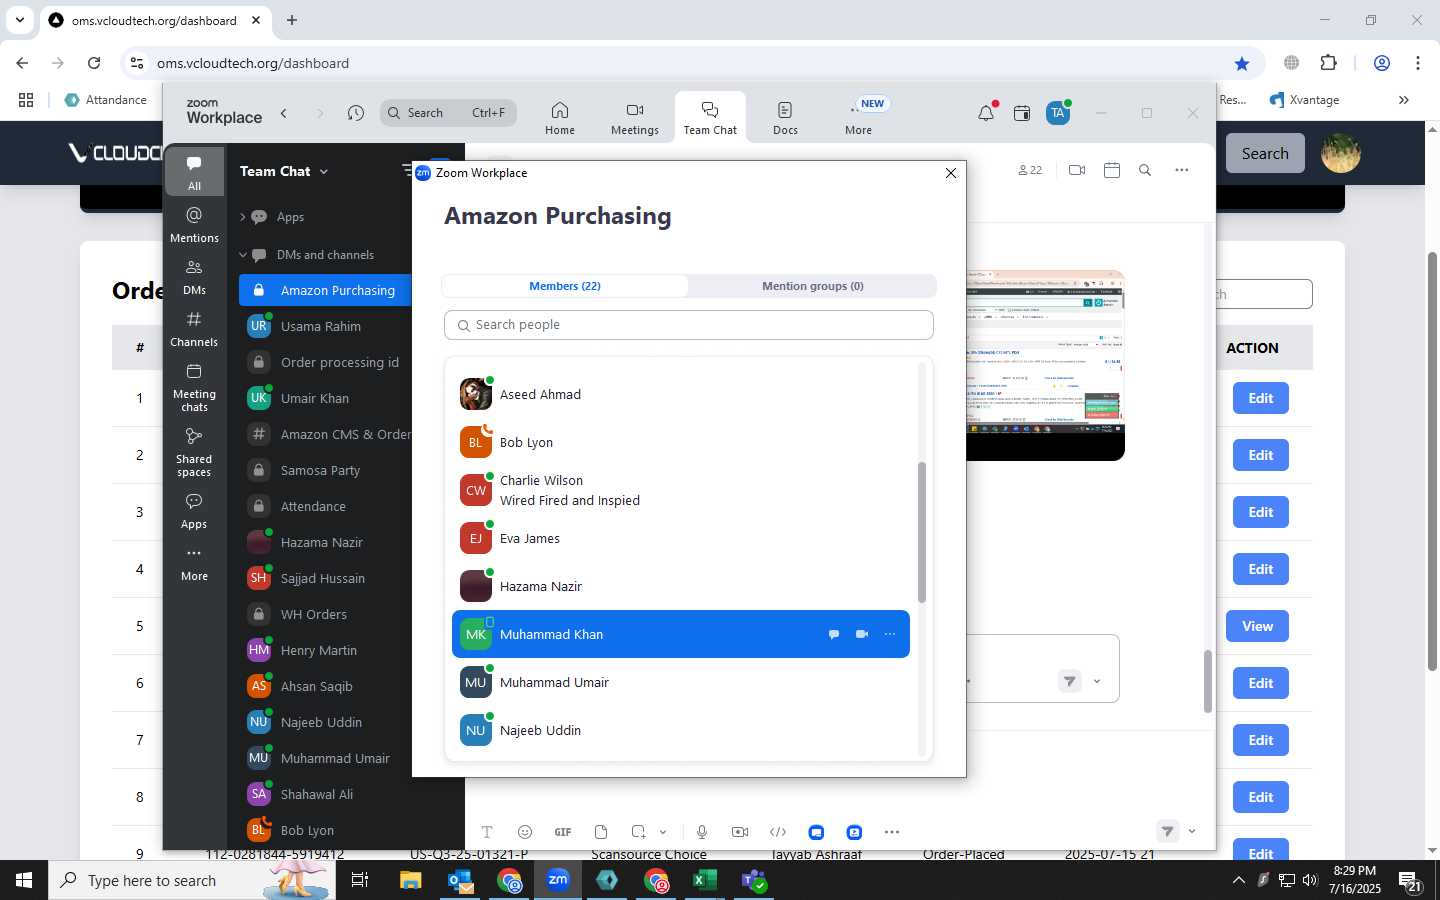Open GIF picker in message toolbar
The width and height of the screenshot is (1440, 900).
point(563,832)
